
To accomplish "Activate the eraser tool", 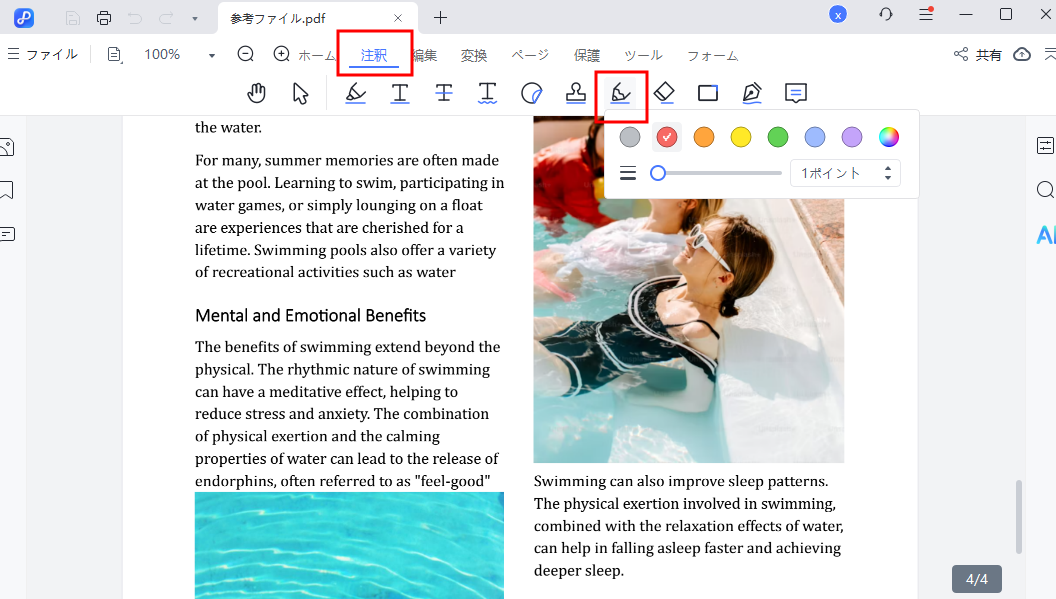I will tap(664, 93).
